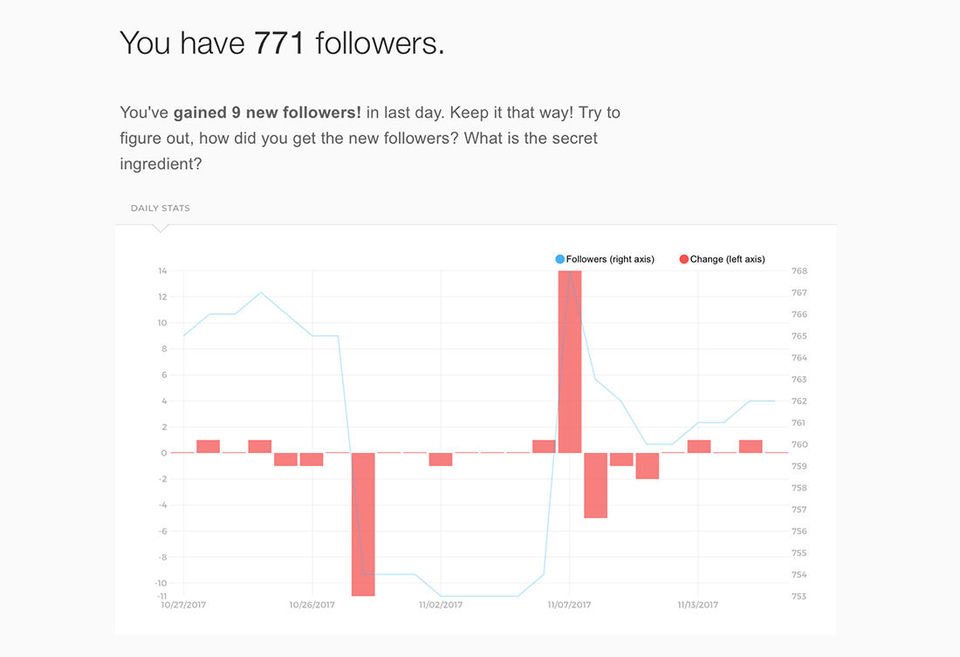Click the pointer arrow beneath DAILY STATS

[x=161, y=229]
